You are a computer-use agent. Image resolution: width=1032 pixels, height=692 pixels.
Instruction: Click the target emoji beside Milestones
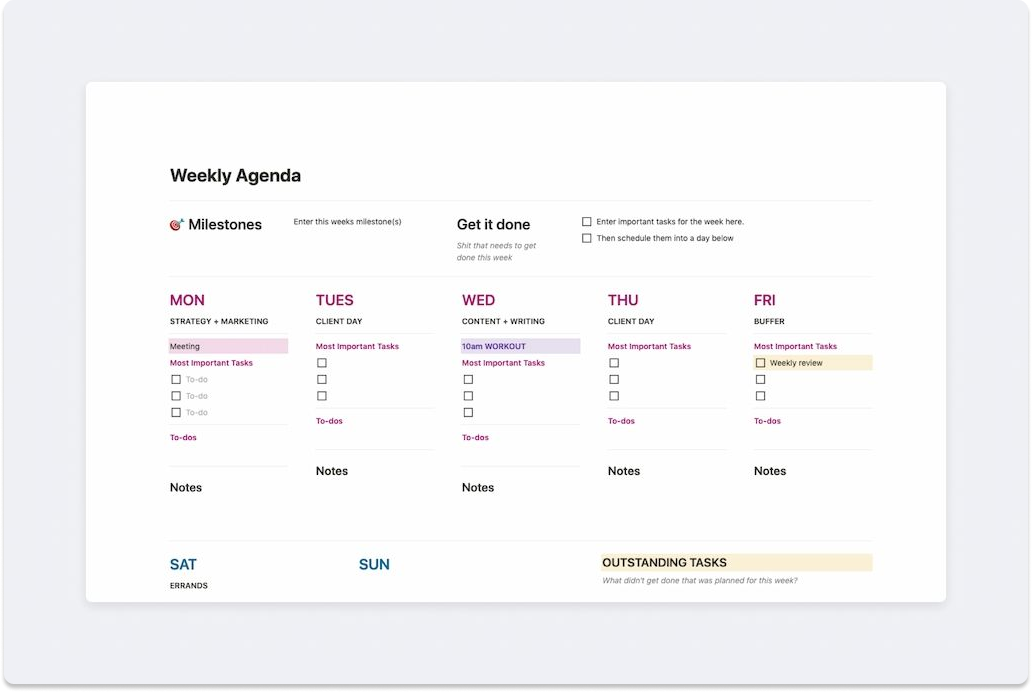177,225
